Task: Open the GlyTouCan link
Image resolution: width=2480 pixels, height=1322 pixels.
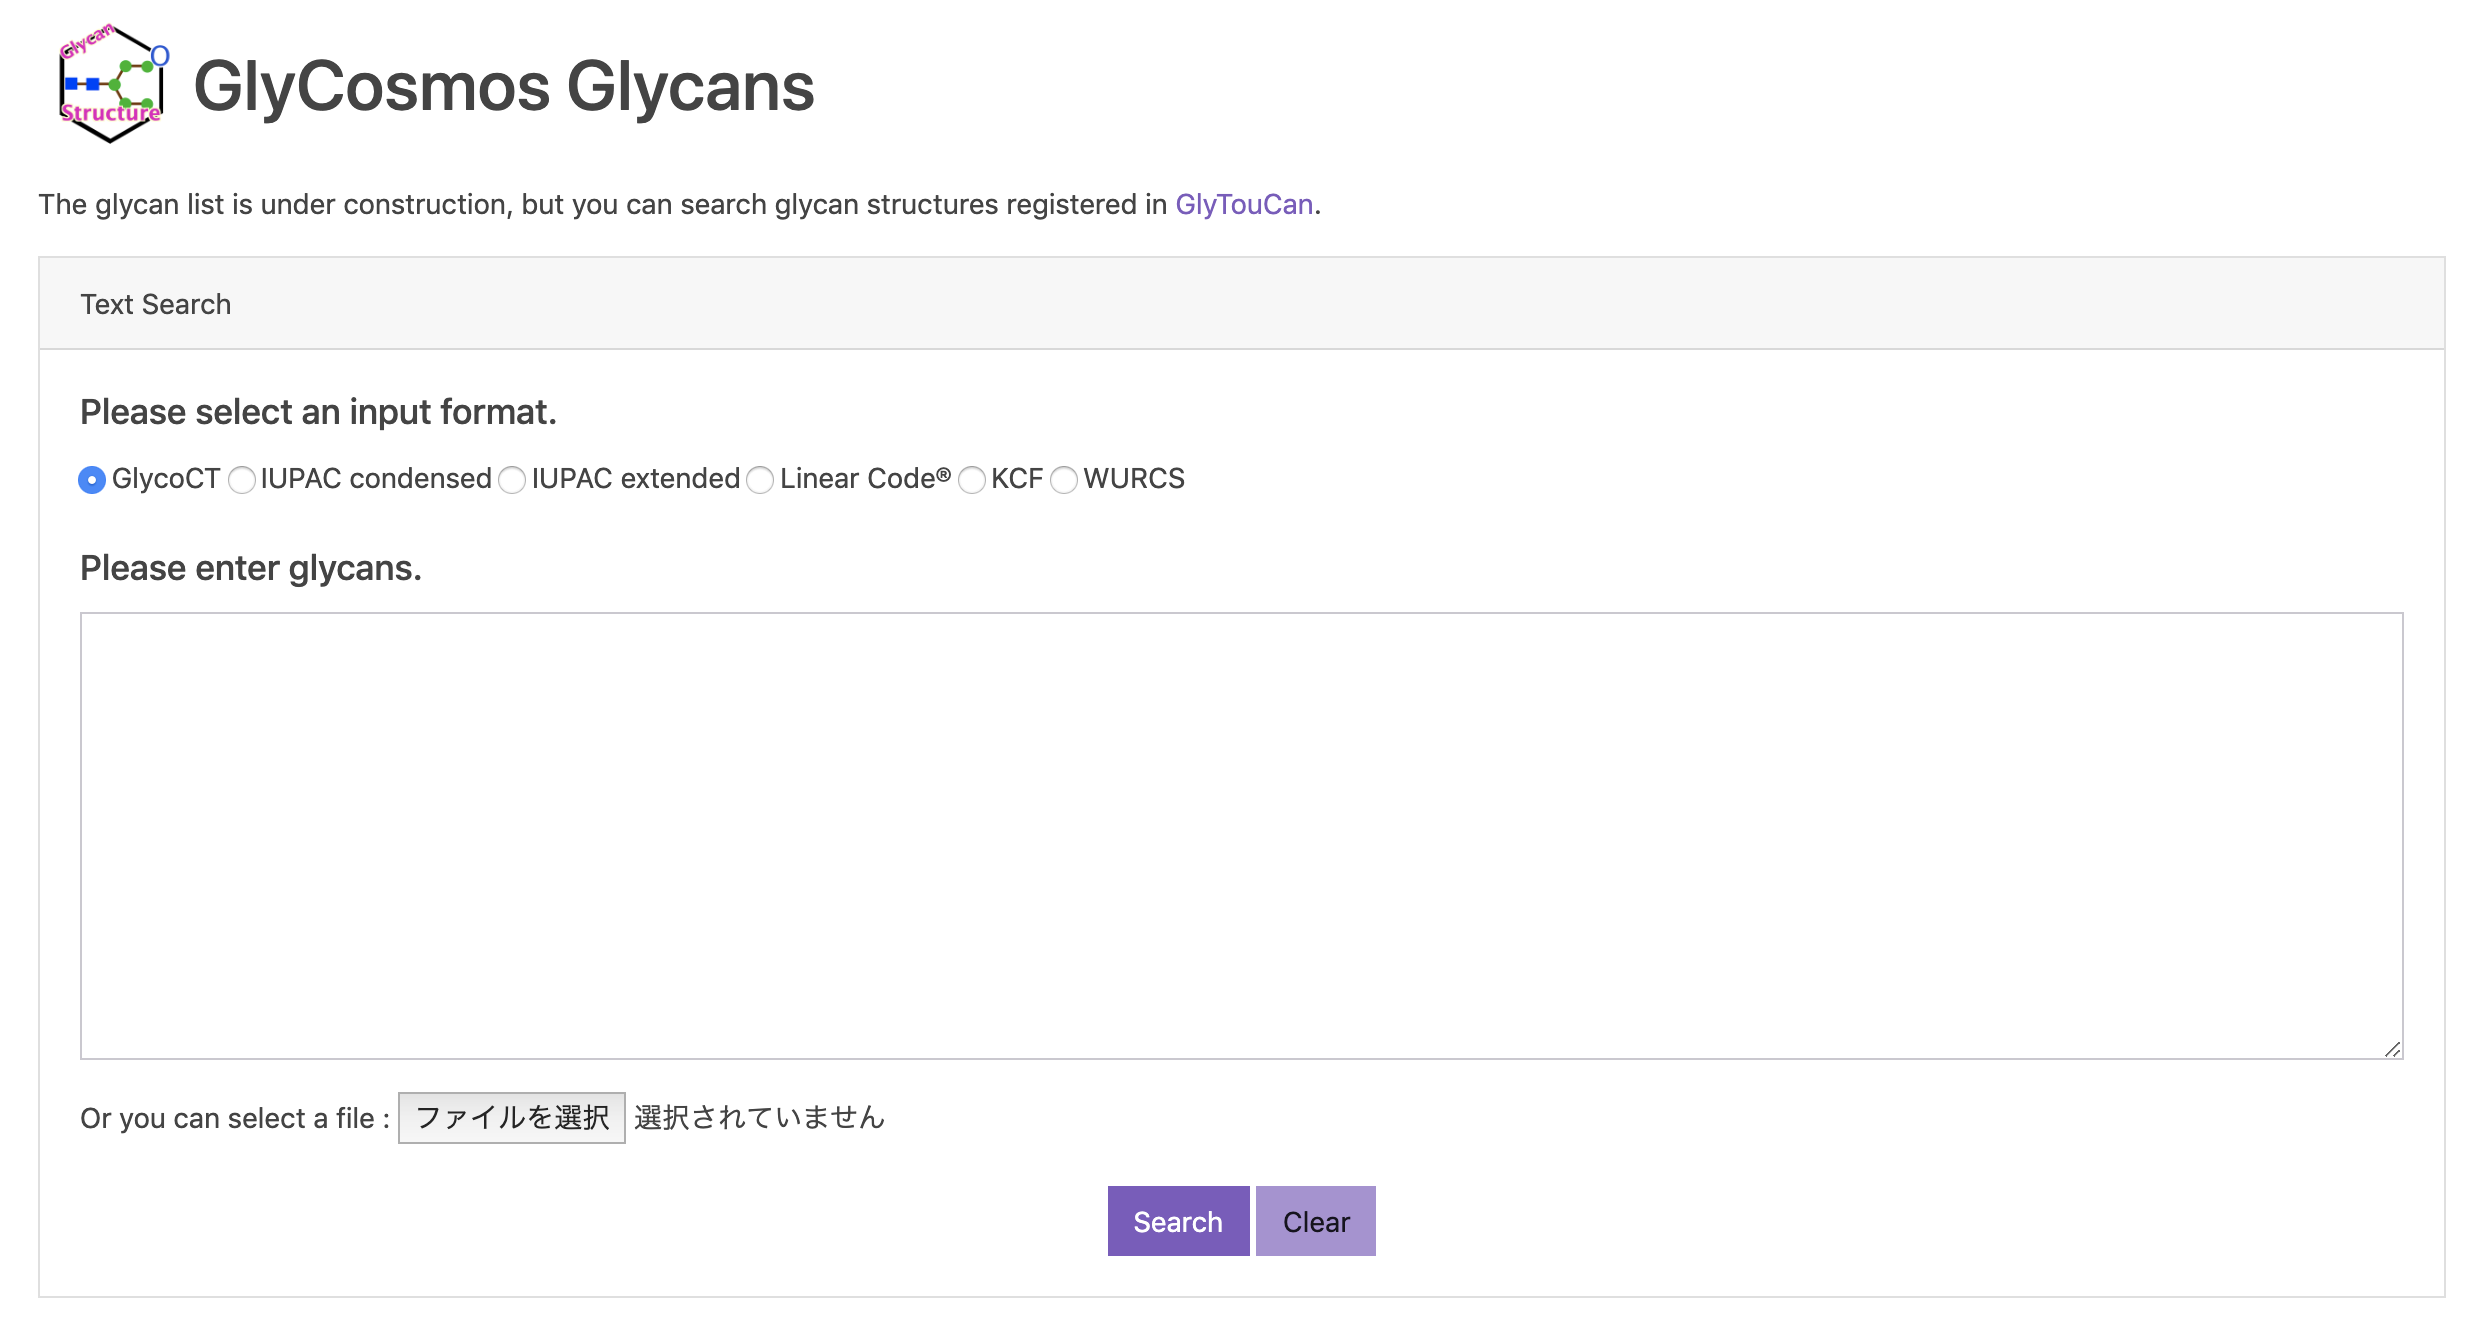Action: point(1243,204)
